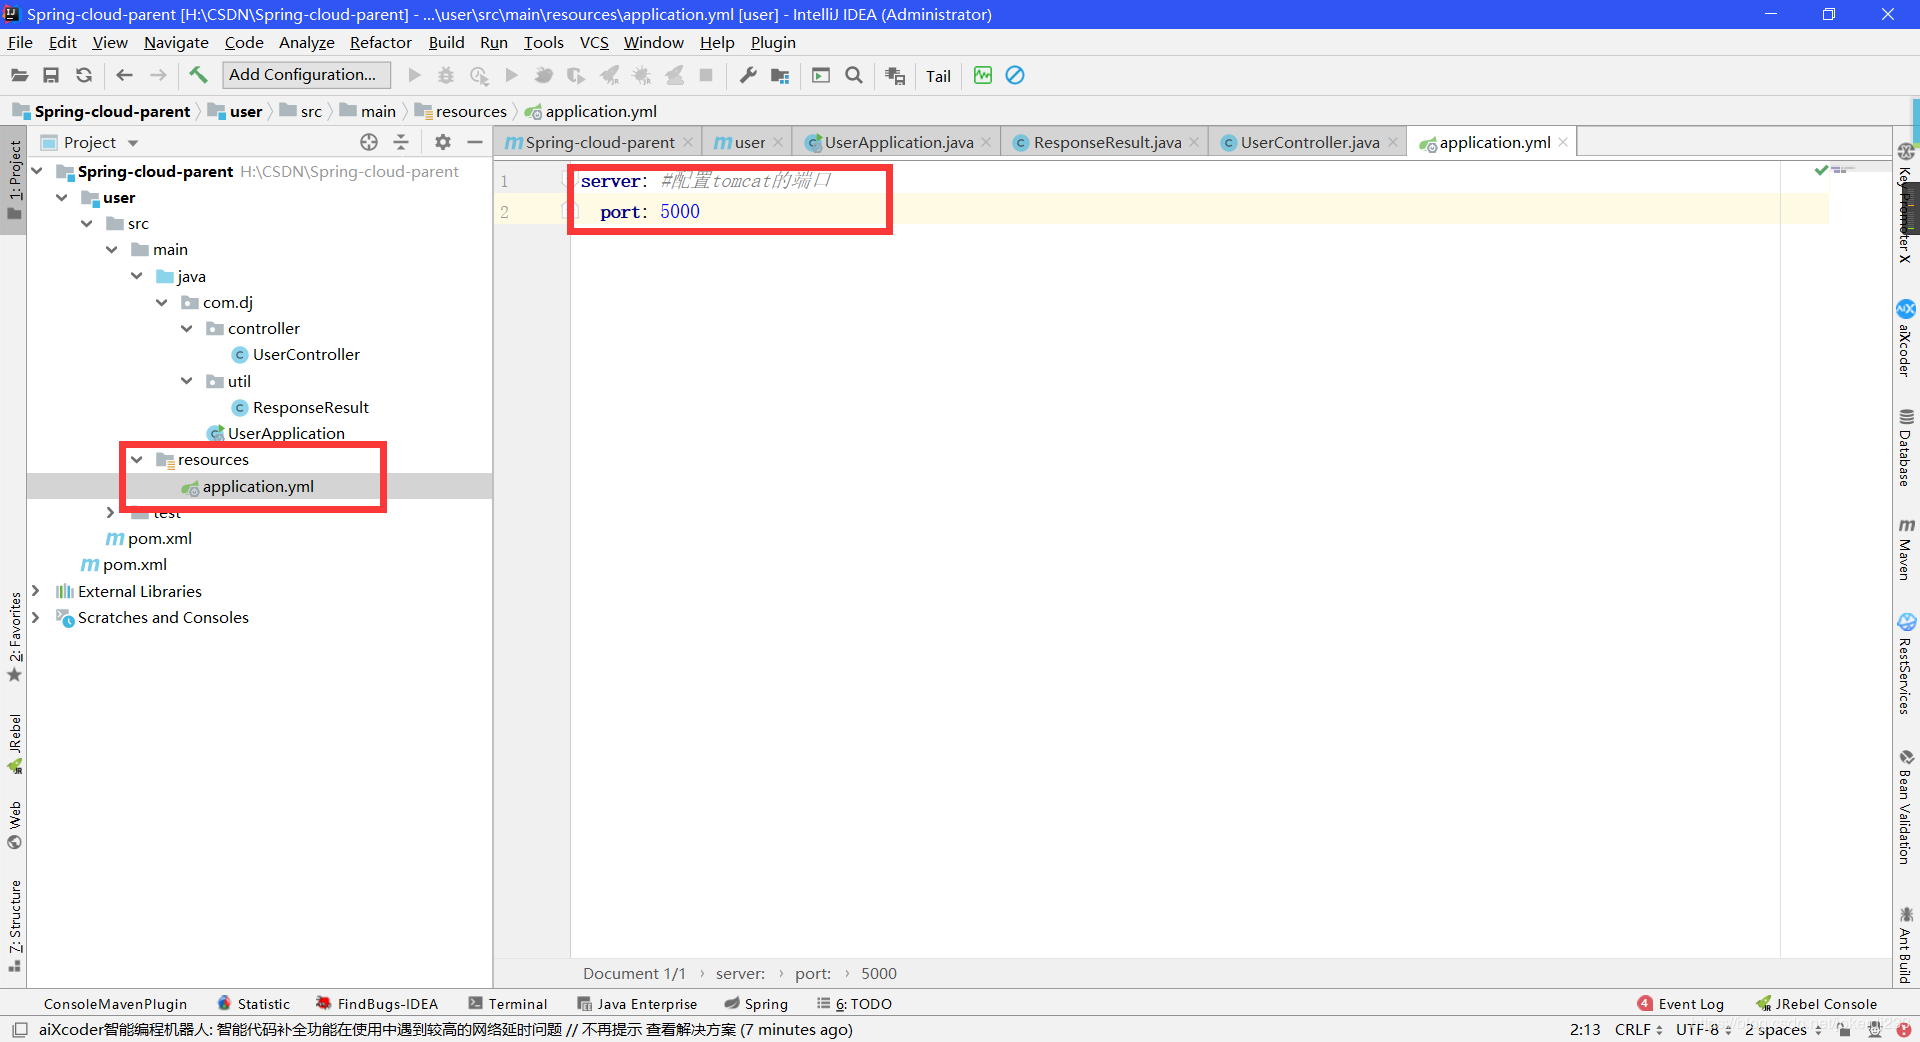
Task: Collapse the src folder
Action: [x=87, y=223]
